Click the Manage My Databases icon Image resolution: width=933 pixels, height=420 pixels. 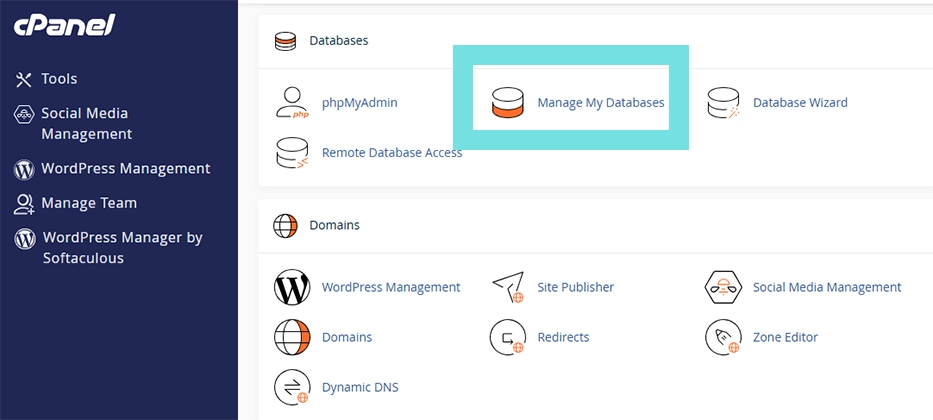click(x=507, y=103)
